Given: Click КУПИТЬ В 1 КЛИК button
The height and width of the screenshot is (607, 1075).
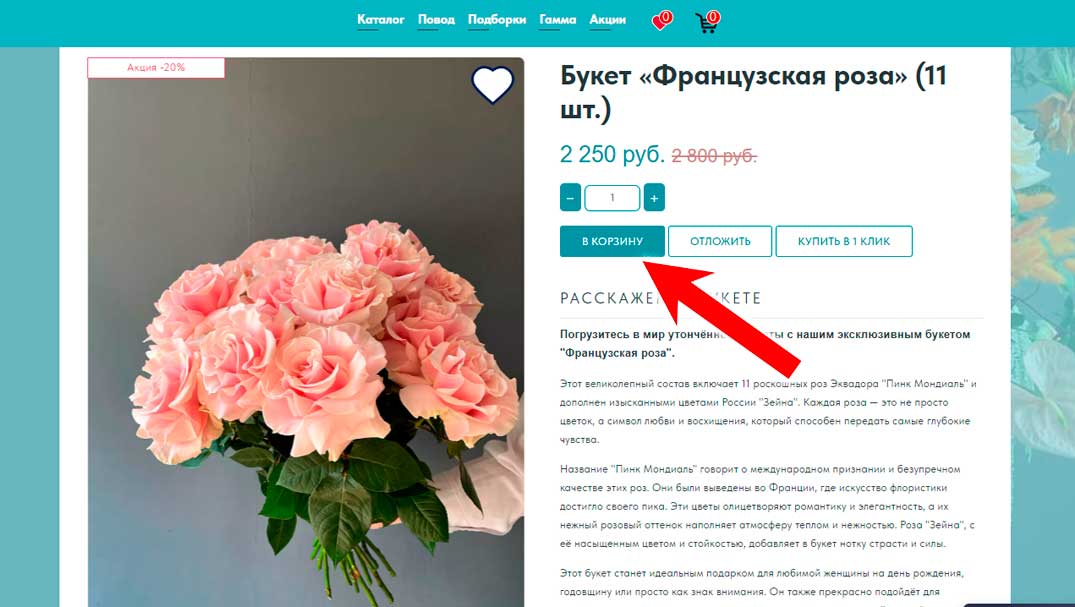Looking at the screenshot, I should click(x=844, y=241).
